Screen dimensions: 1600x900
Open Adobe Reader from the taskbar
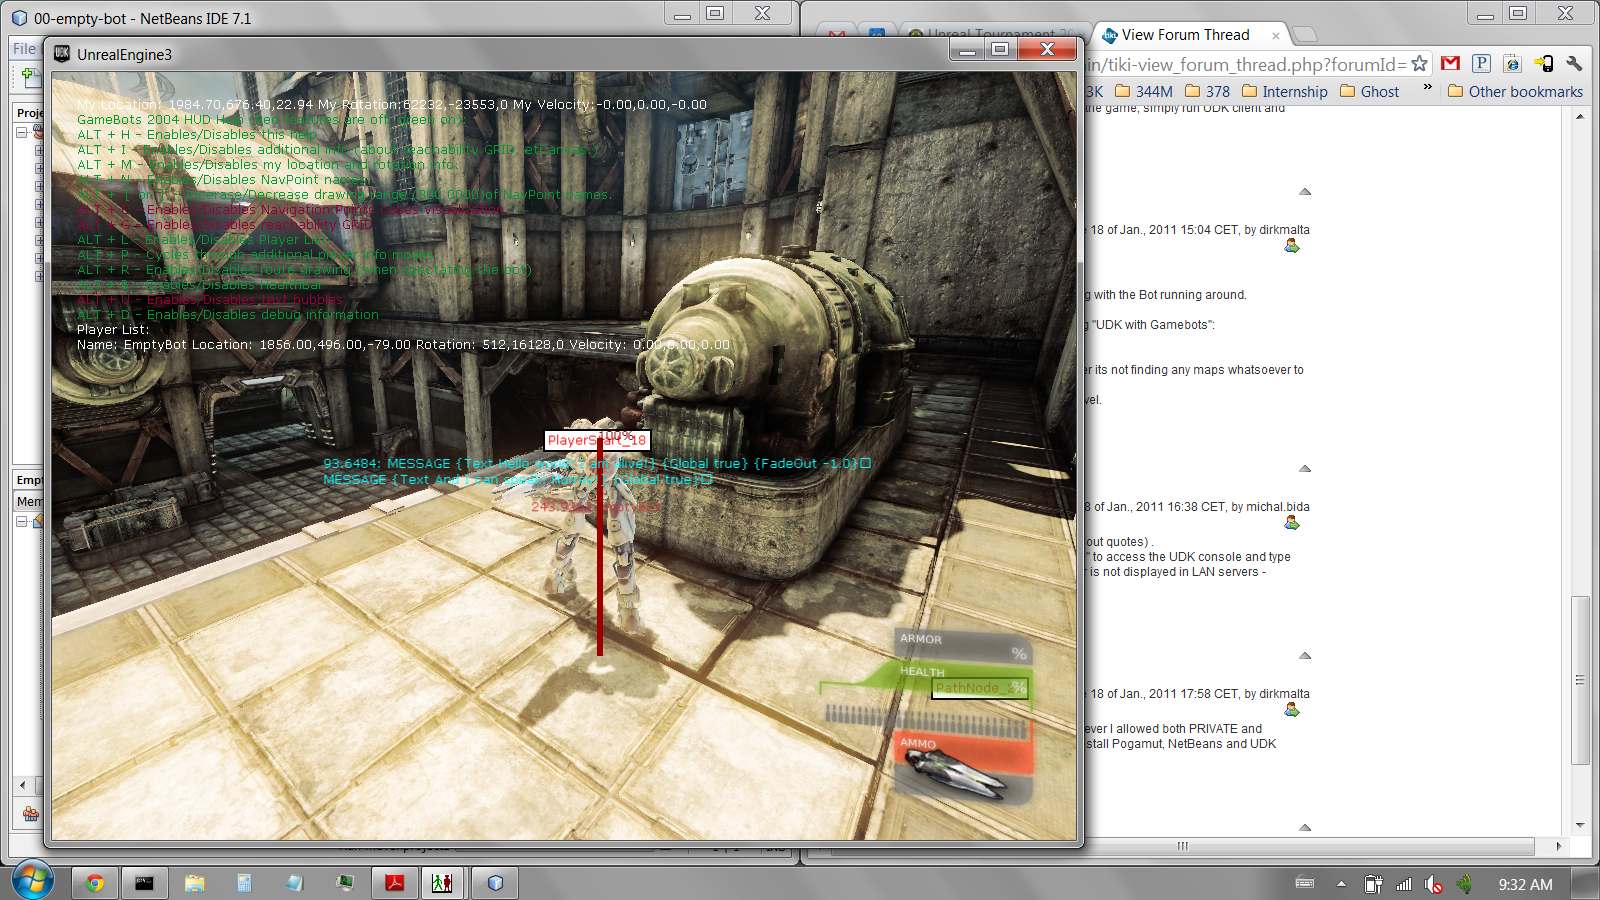[395, 883]
